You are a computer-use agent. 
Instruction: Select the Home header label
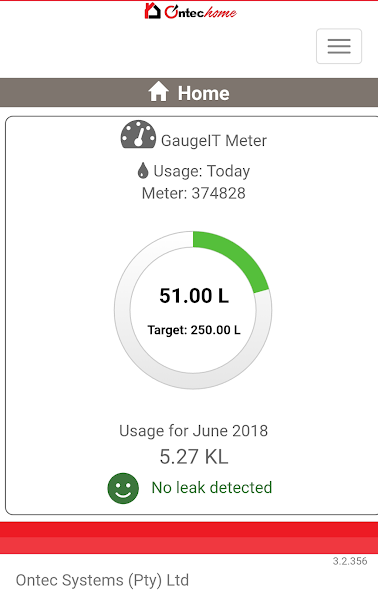tap(204, 93)
